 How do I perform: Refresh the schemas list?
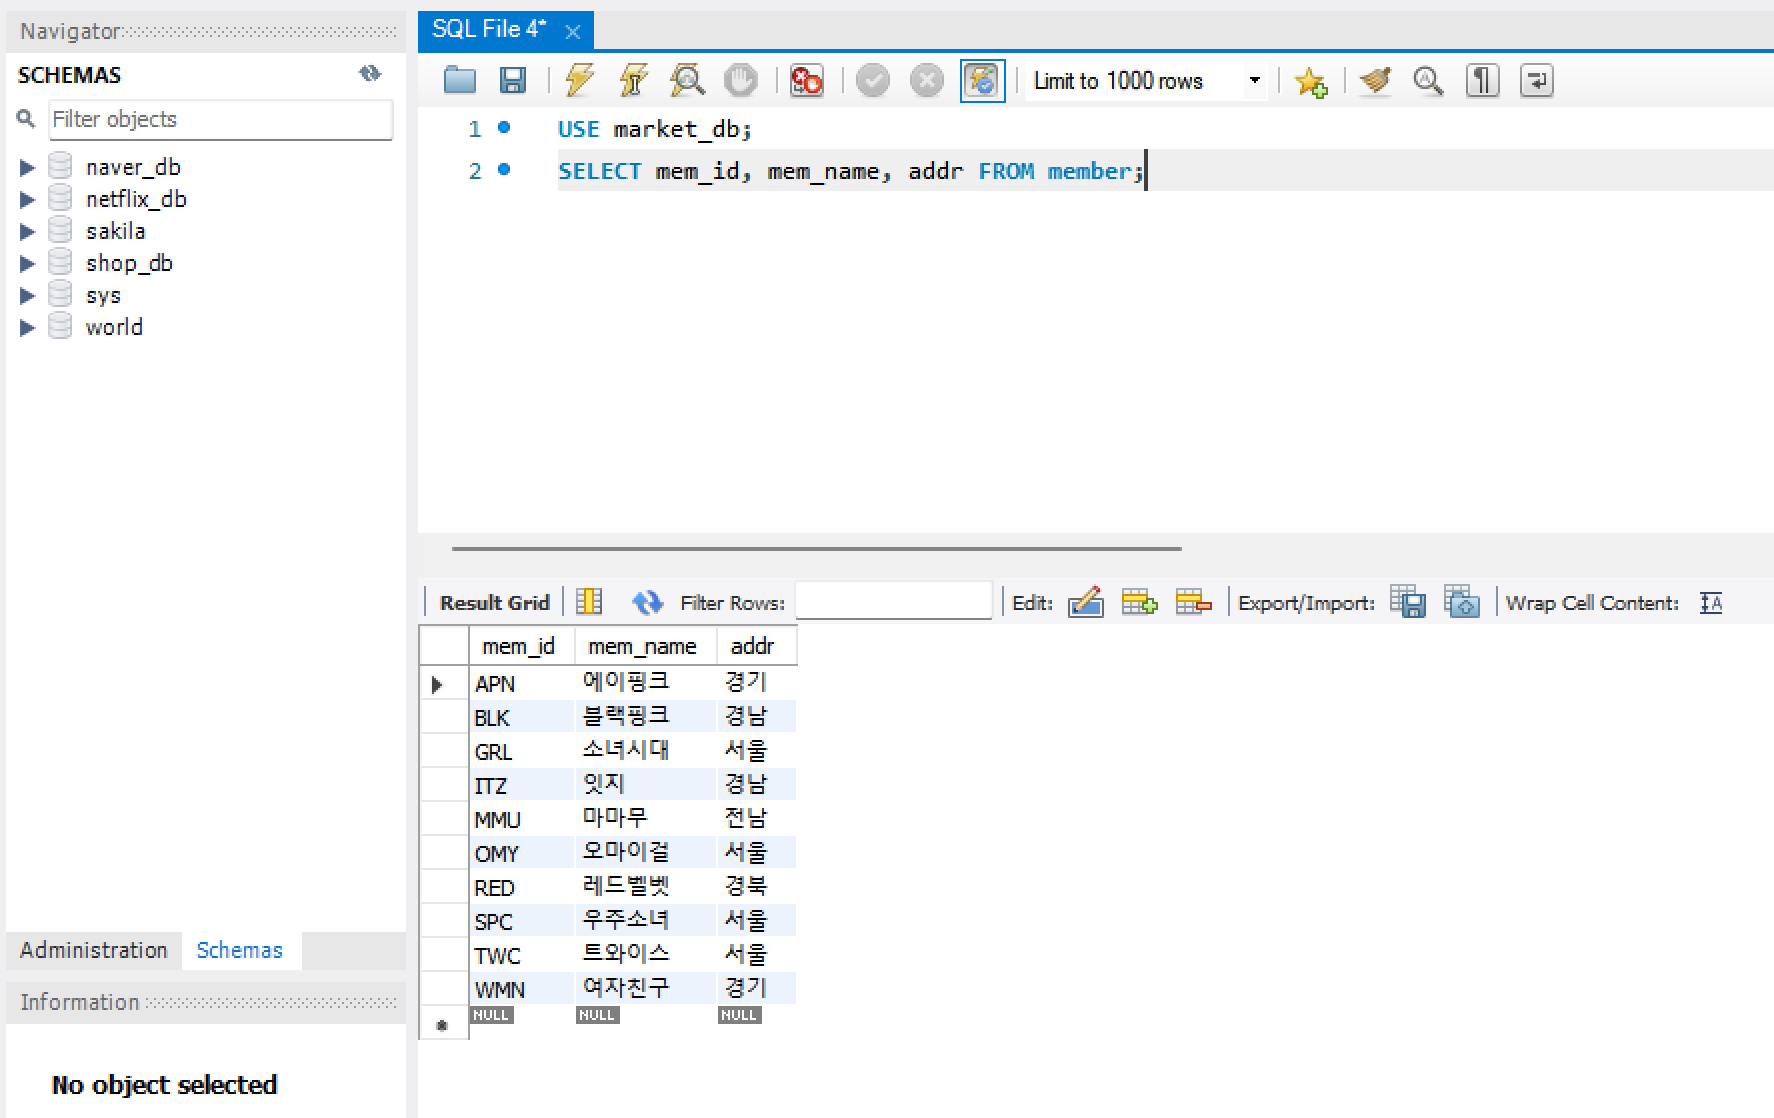click(370, 73)
